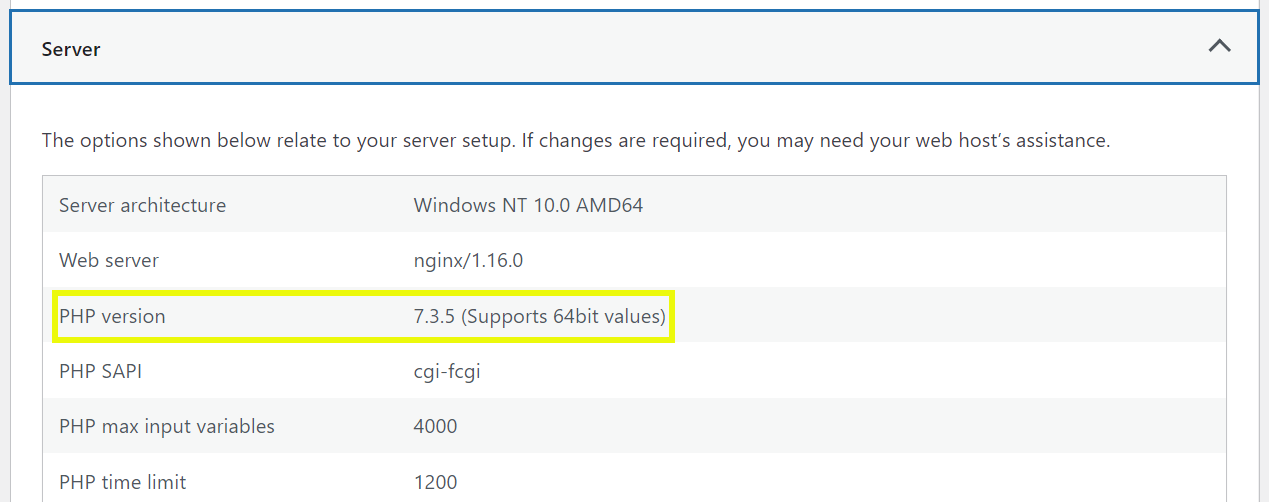Click the Windows NT 10.0 AMD64 value
This screenshot has width=1269, height=502.
(528, 205)
